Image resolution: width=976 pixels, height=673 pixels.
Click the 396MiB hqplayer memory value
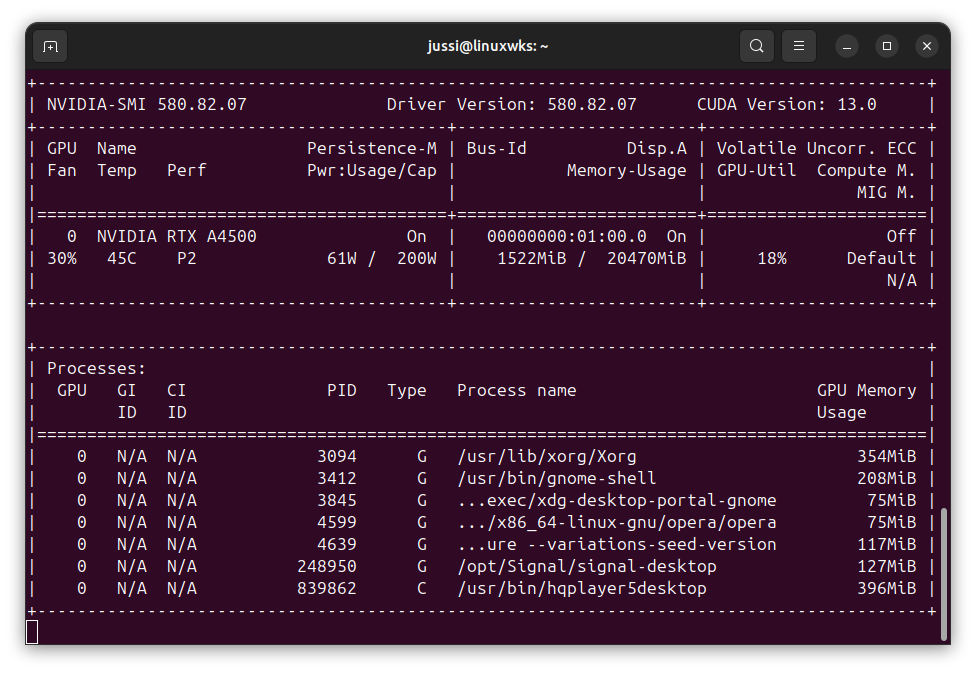(887, 588)
